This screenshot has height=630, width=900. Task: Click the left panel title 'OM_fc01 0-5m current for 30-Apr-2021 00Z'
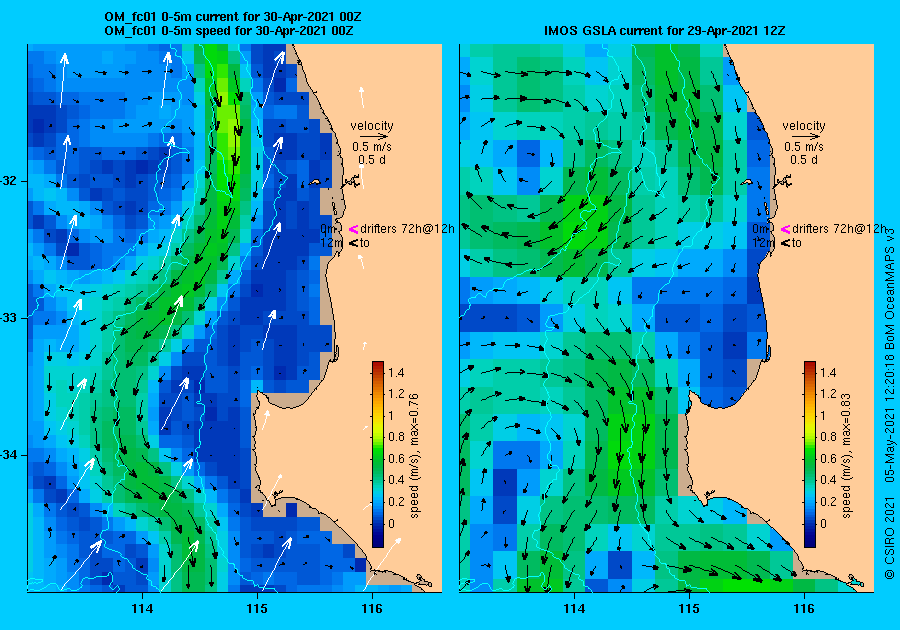click(232, 17)
